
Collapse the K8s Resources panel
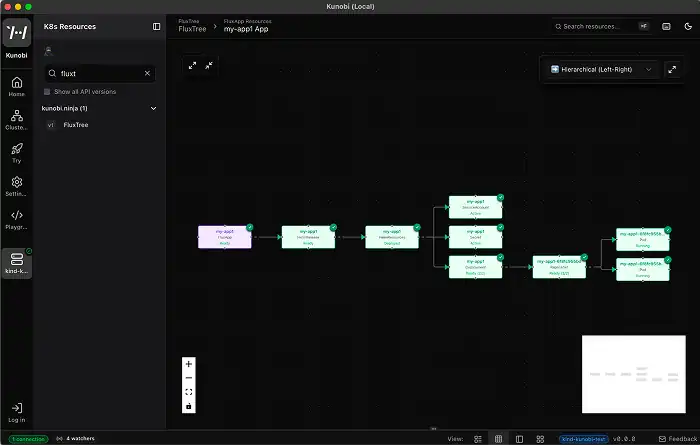[x=156, y=27]
